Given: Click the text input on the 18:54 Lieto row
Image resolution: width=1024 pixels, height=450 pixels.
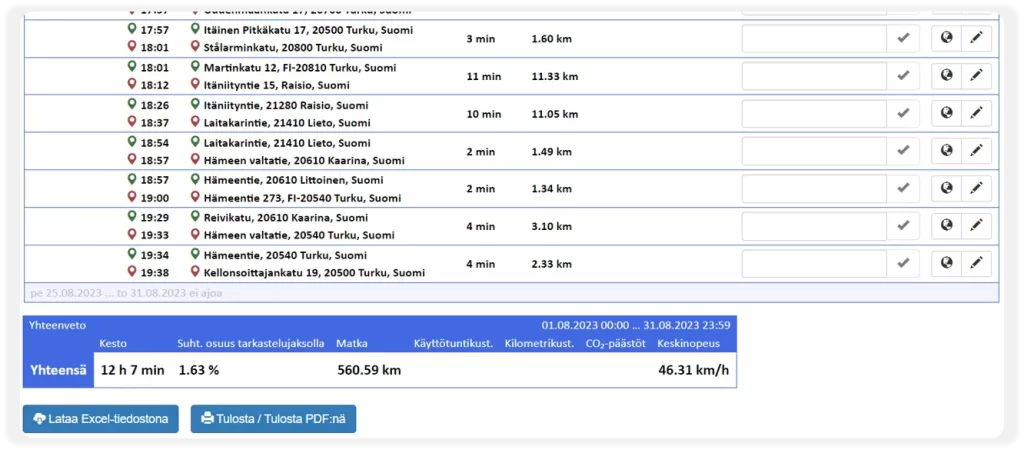Looking at the screenshot, I should [x=814, y=151].
